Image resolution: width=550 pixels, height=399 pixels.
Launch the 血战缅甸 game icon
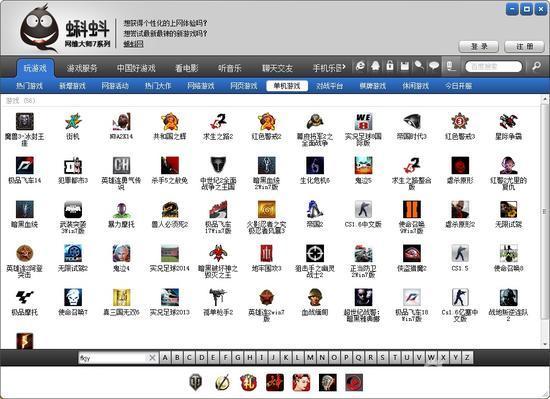tap(315, 297)
